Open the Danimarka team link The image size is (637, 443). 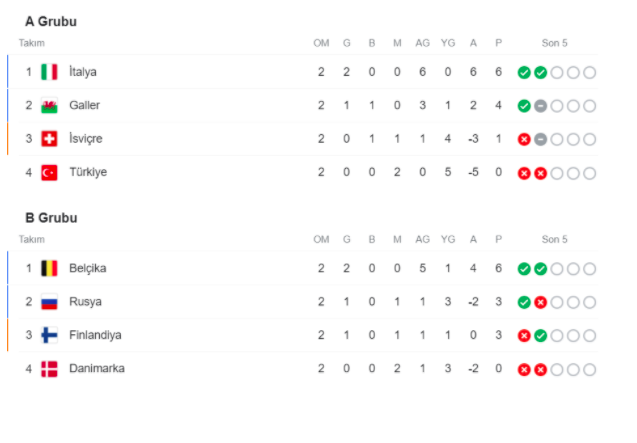tap(97, 368)
